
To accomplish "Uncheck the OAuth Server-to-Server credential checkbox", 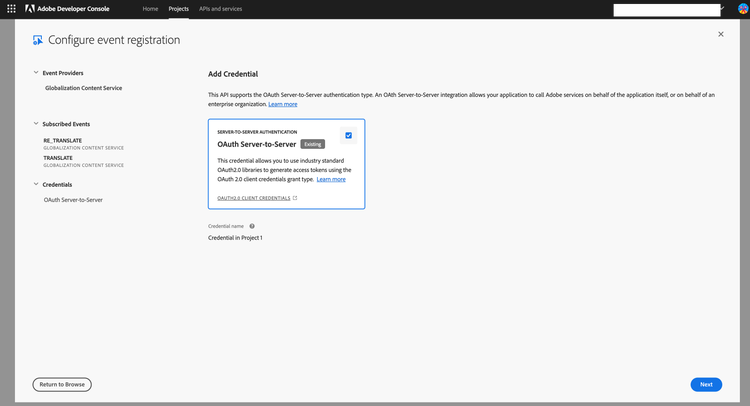I will pos(348,135).
